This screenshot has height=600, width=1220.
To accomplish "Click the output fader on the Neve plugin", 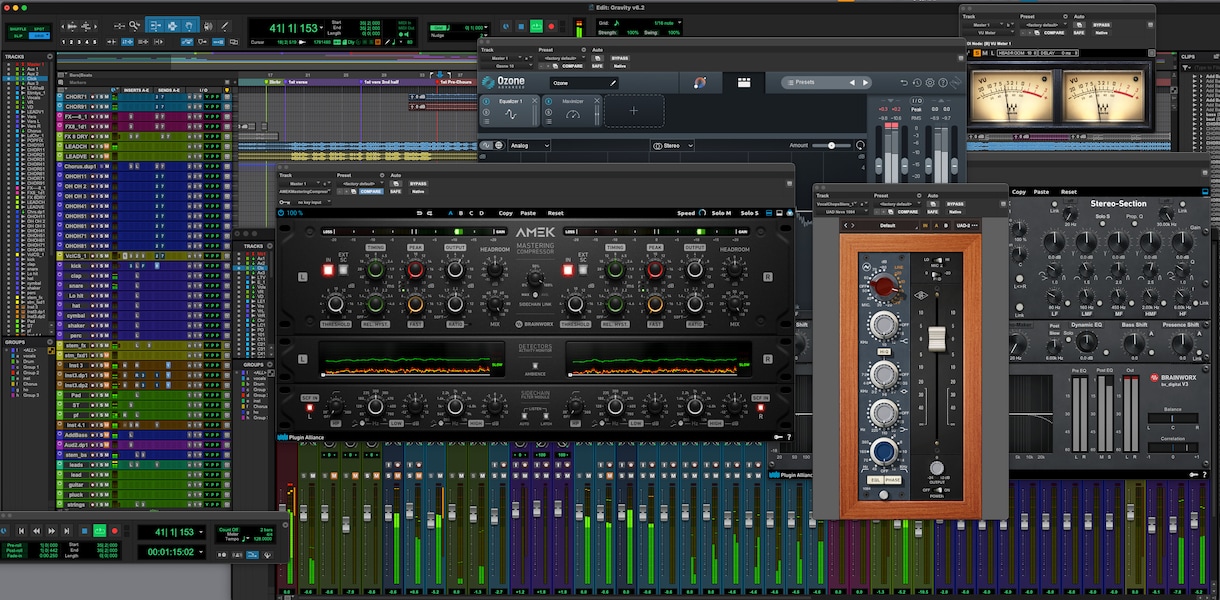I will (x=937, y=338).
